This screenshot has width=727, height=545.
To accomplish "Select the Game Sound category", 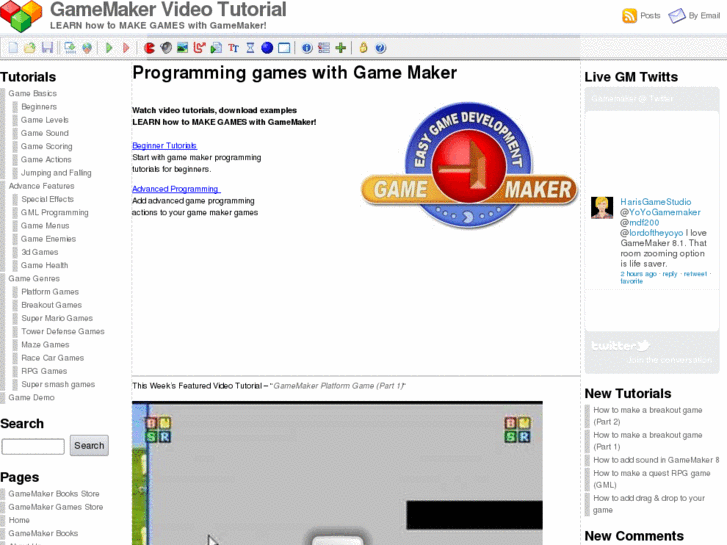I will coord(45,133).
